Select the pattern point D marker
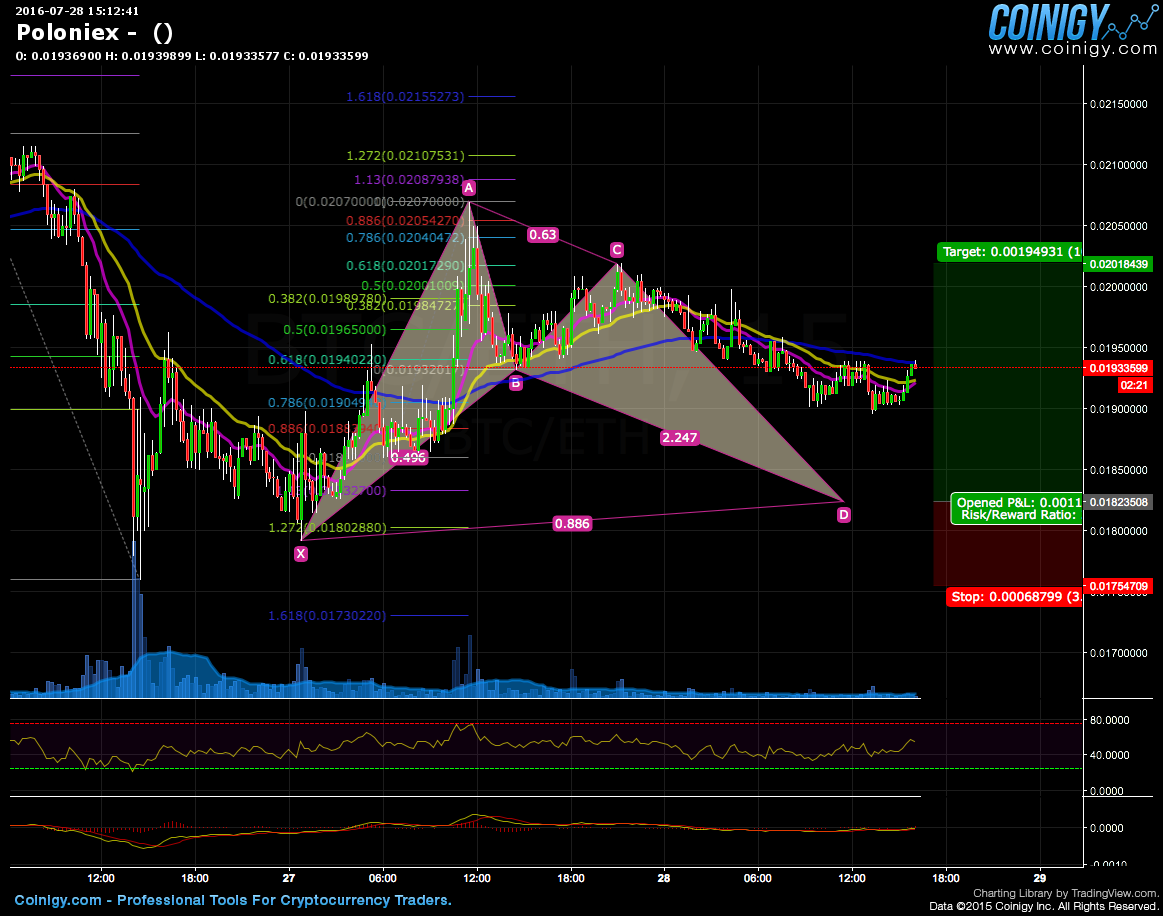The width and height of the screenshot is (1163, 916). 844,515
